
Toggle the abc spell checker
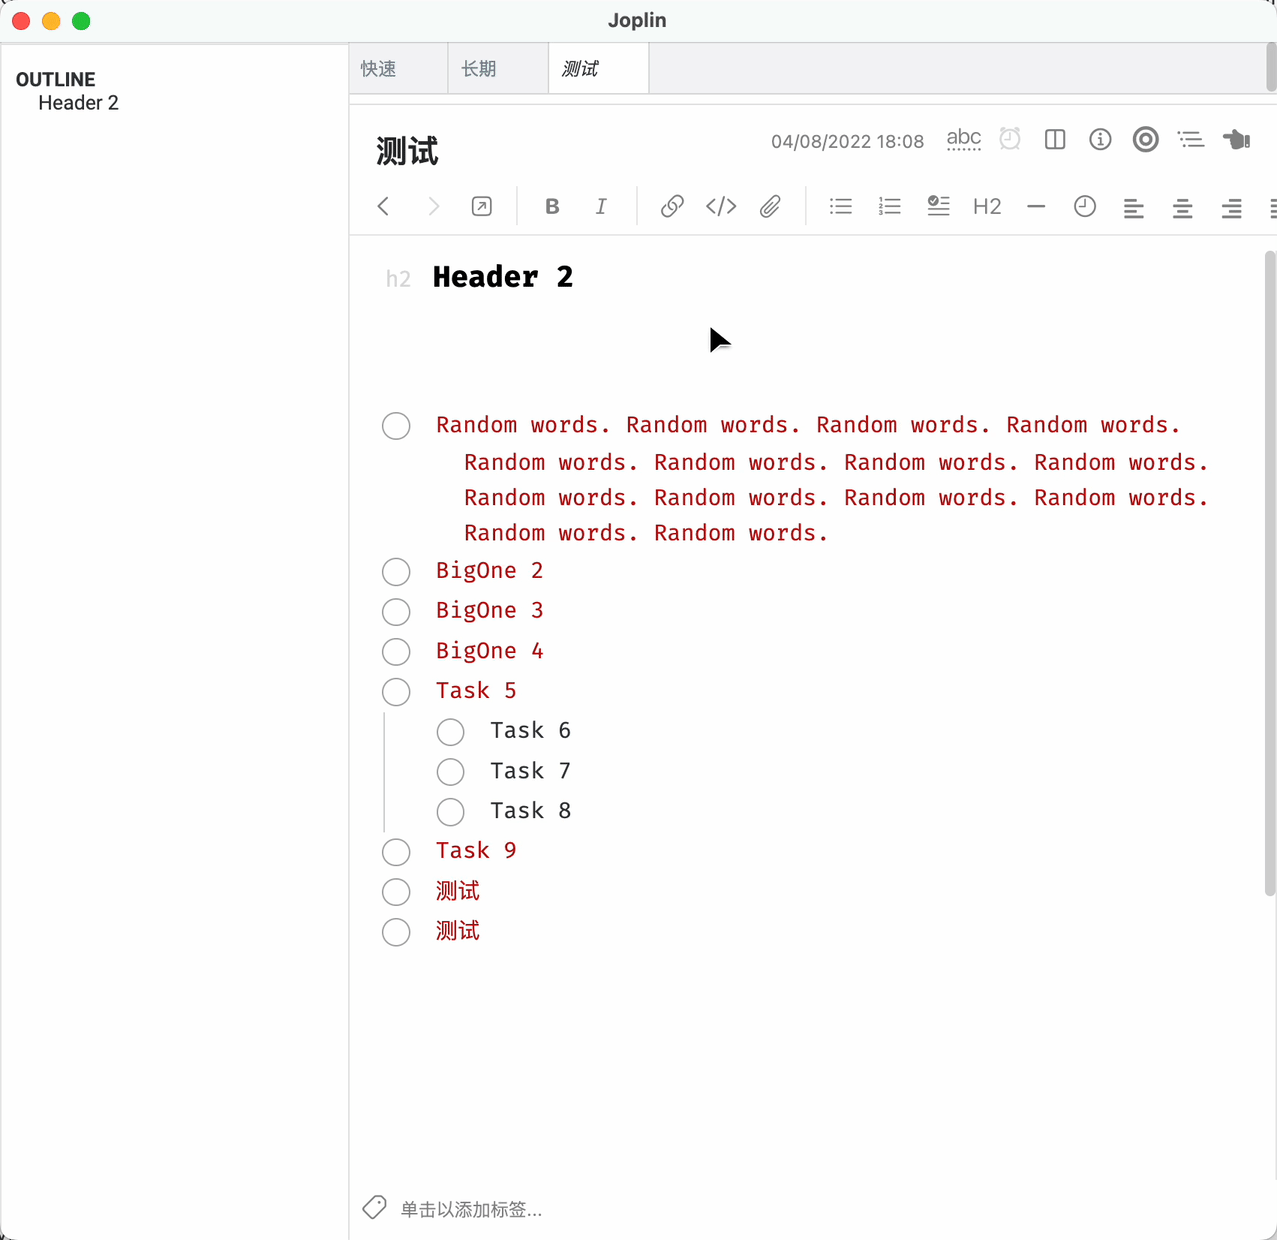click(964, 139)
